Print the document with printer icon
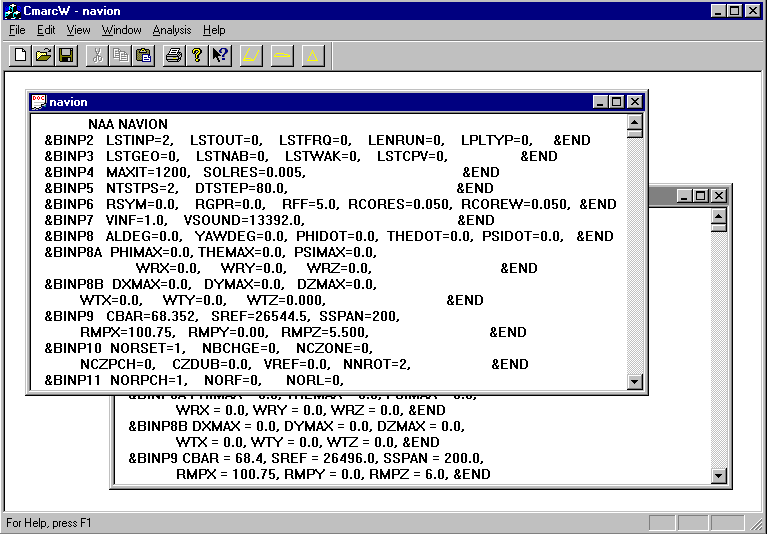This screenshot has height=534, width=767. pyautogui.click(x=174, y=55)
